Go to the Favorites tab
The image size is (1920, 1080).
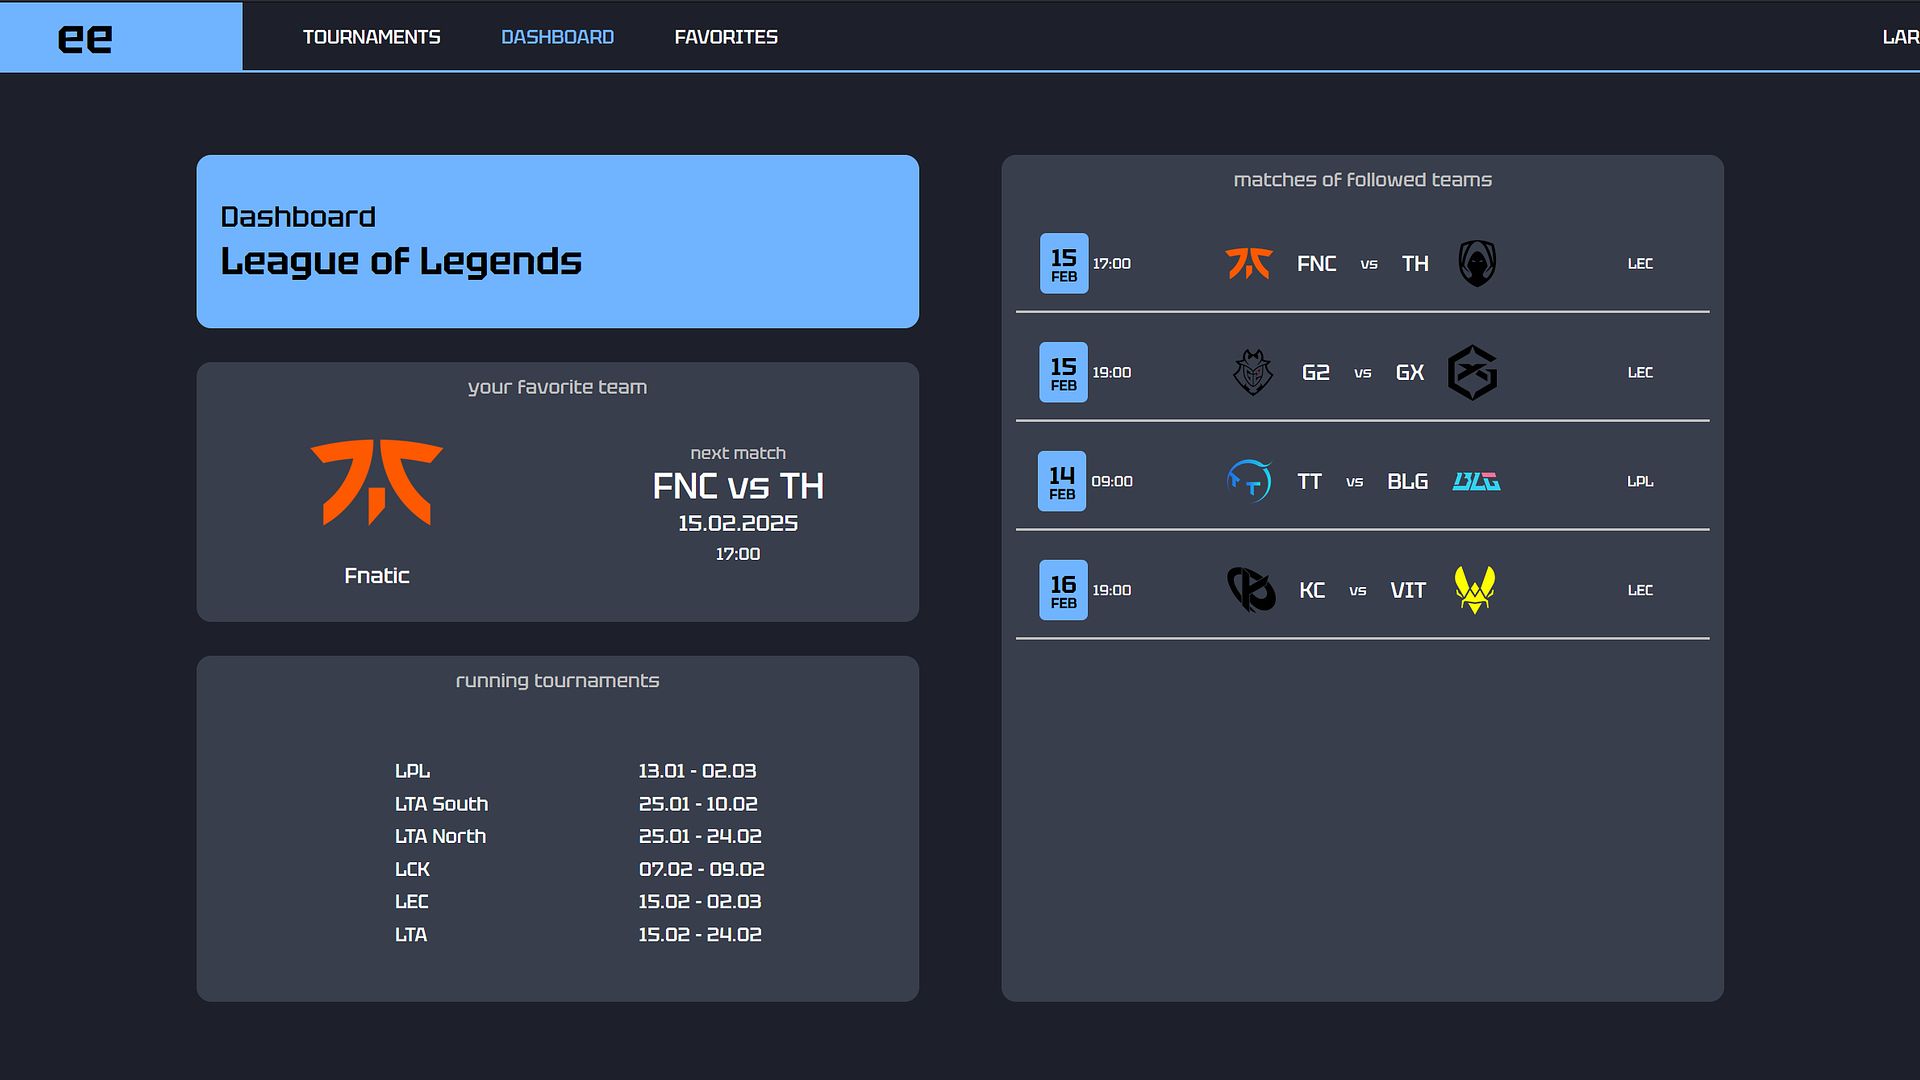pos(726,37)
